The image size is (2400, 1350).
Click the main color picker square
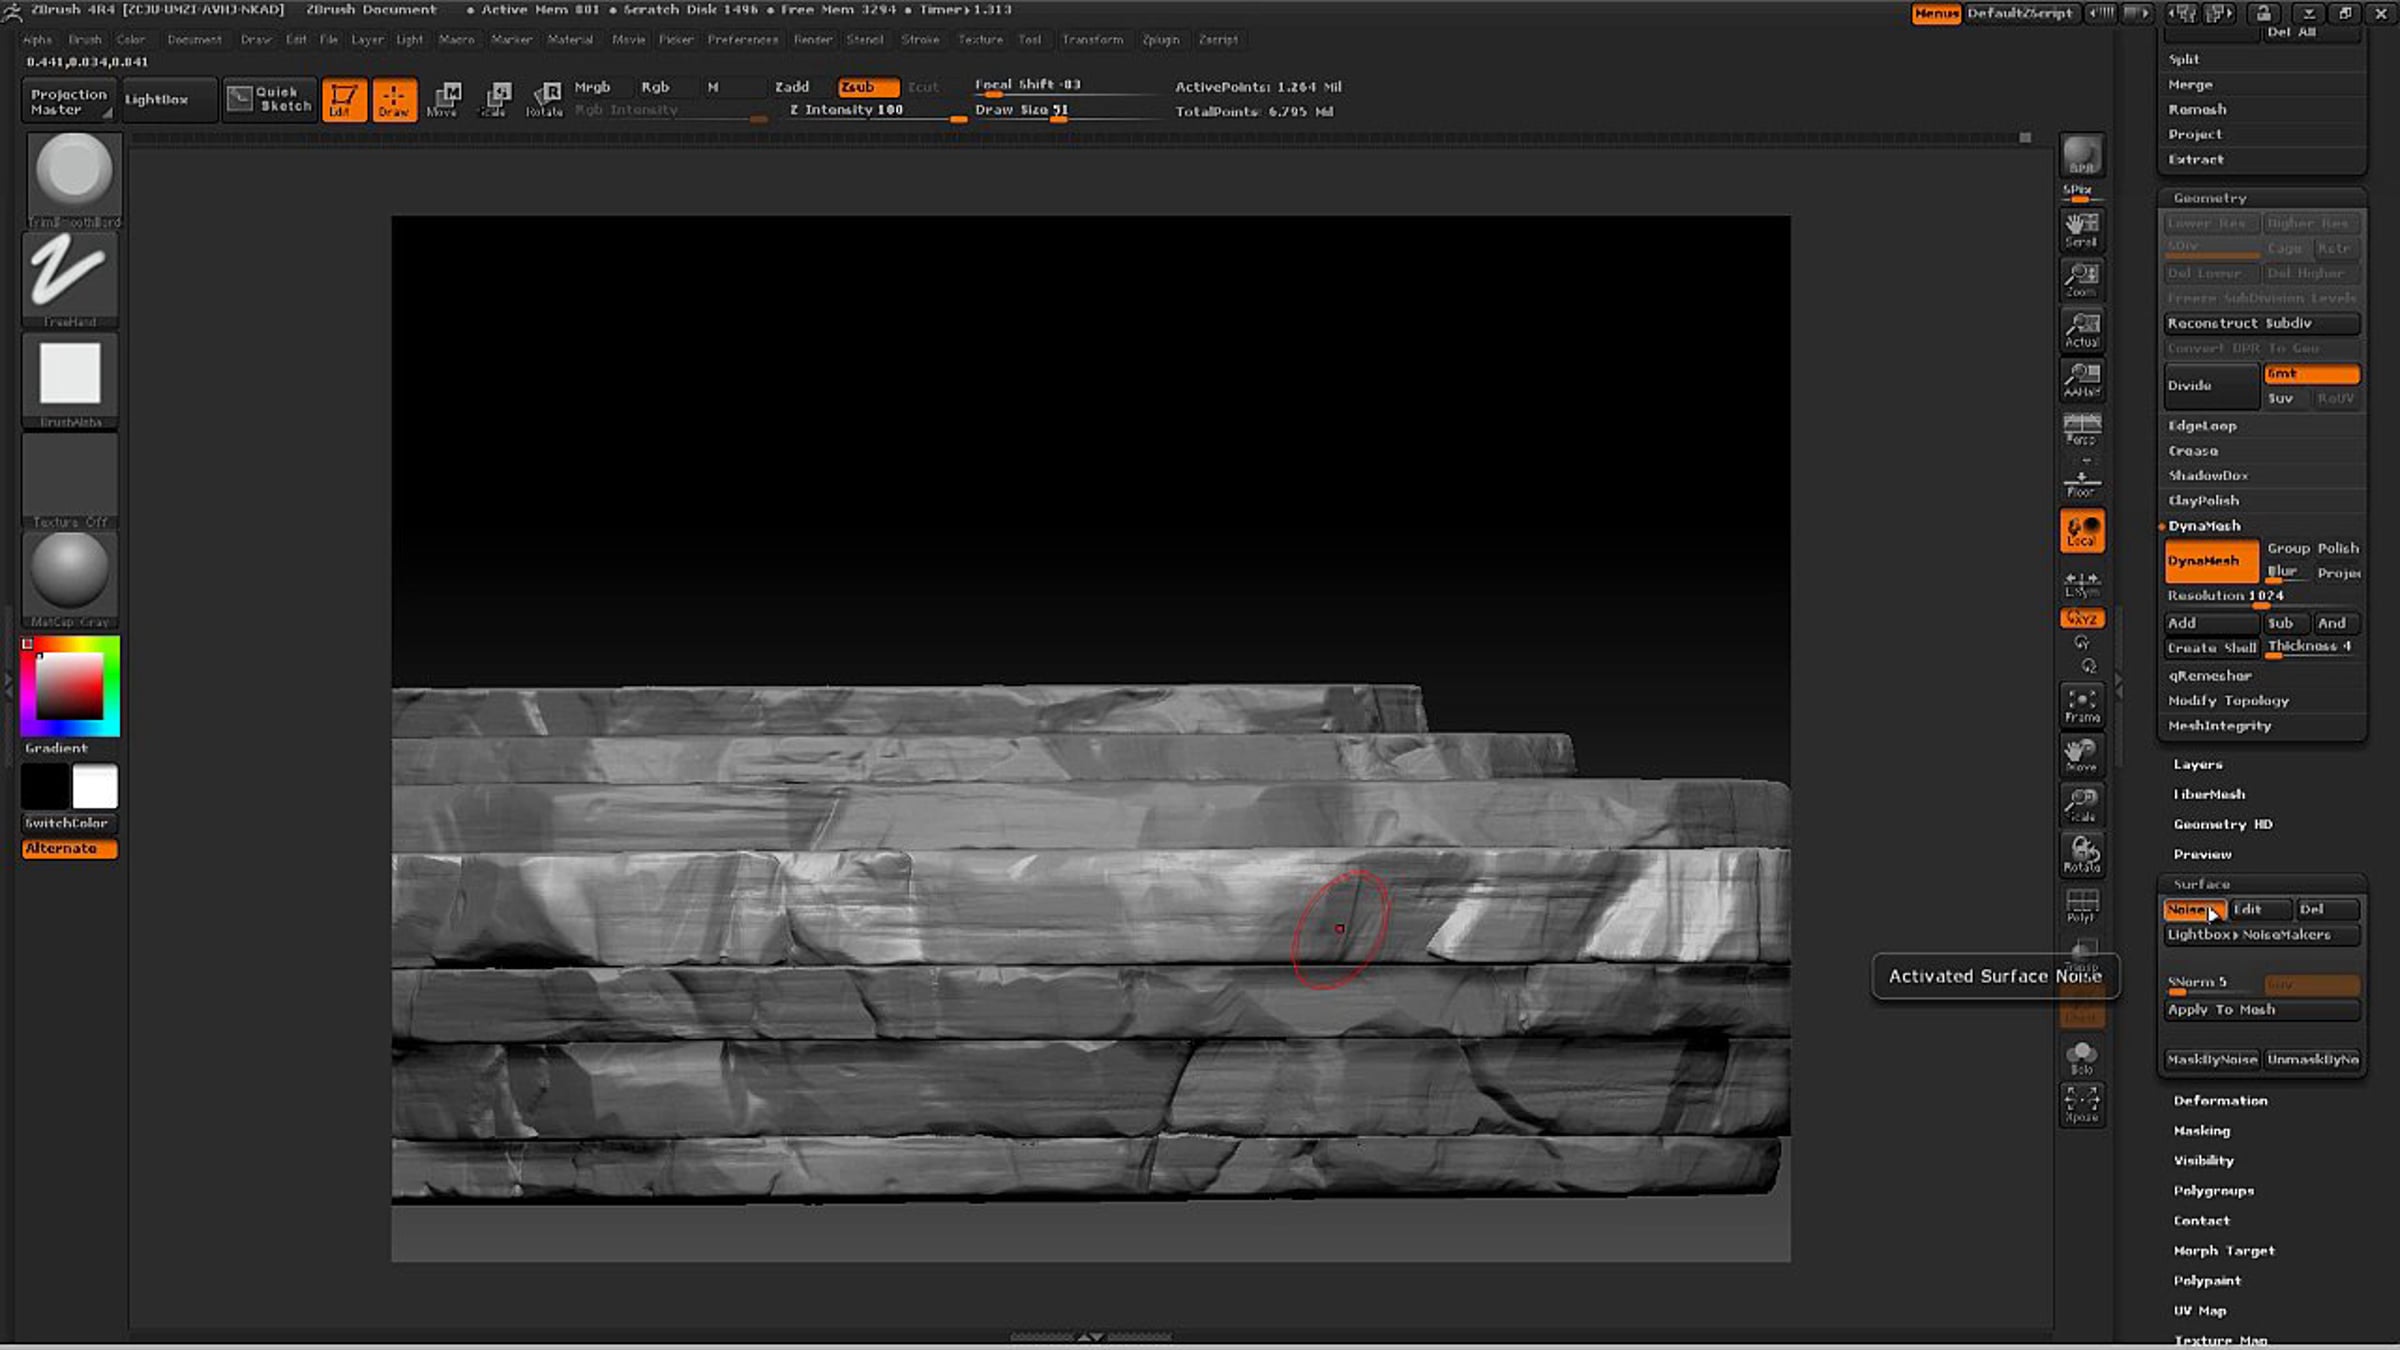pyautogui.click(x=70, y=686)
